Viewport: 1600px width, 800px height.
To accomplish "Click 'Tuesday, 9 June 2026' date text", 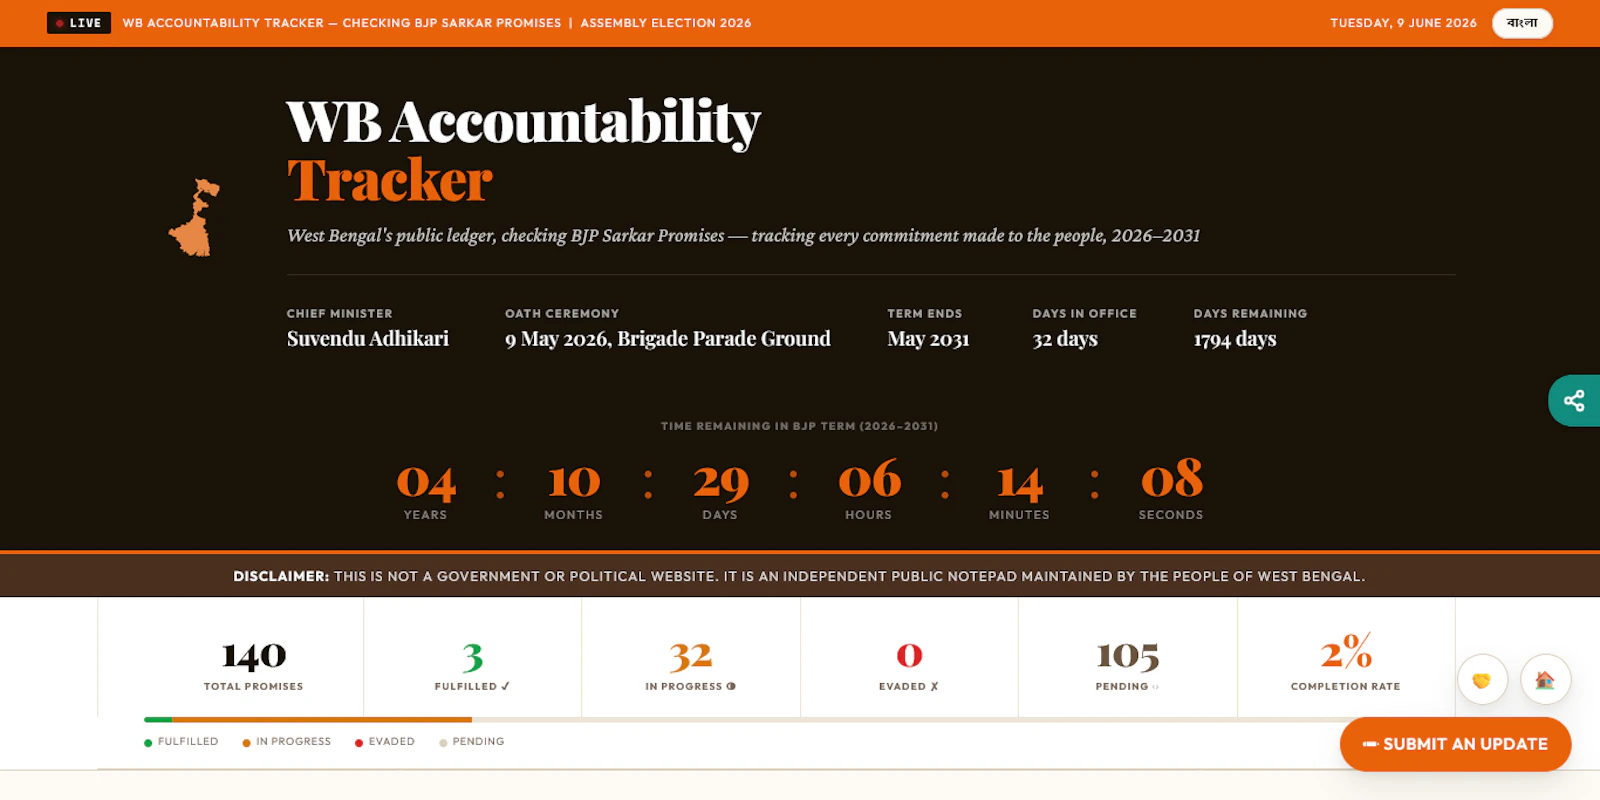I will point(1403,23).
